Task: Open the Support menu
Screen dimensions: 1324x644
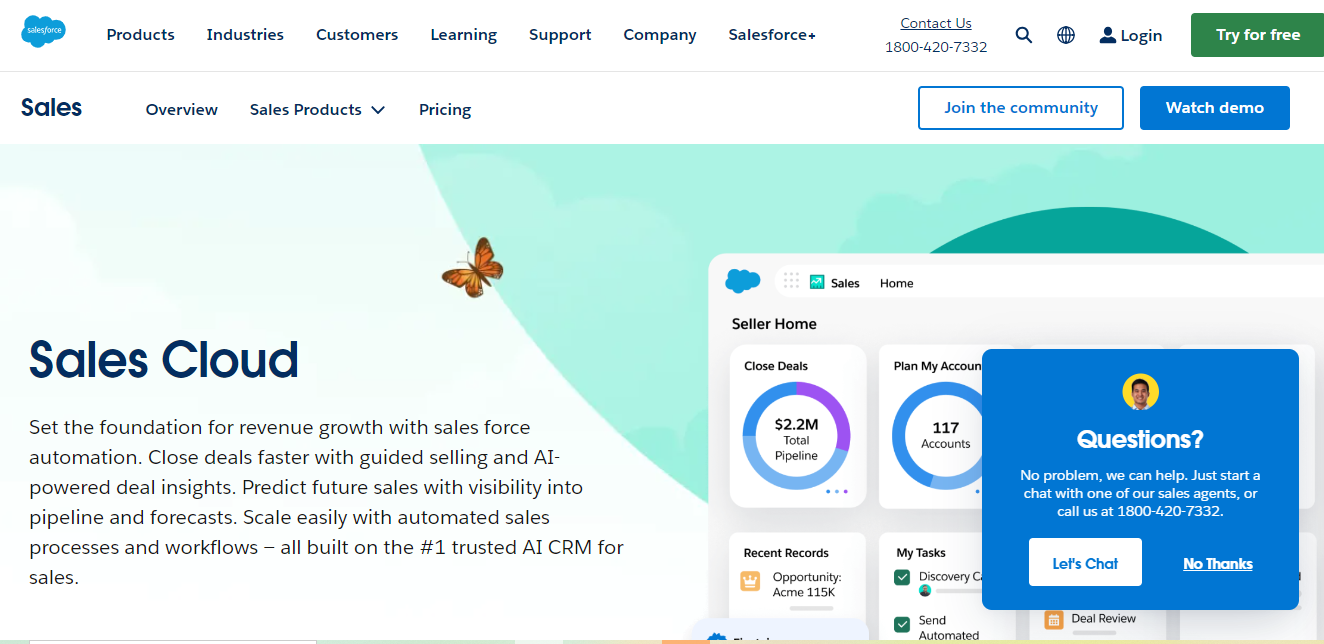Action: coord(560,35)
